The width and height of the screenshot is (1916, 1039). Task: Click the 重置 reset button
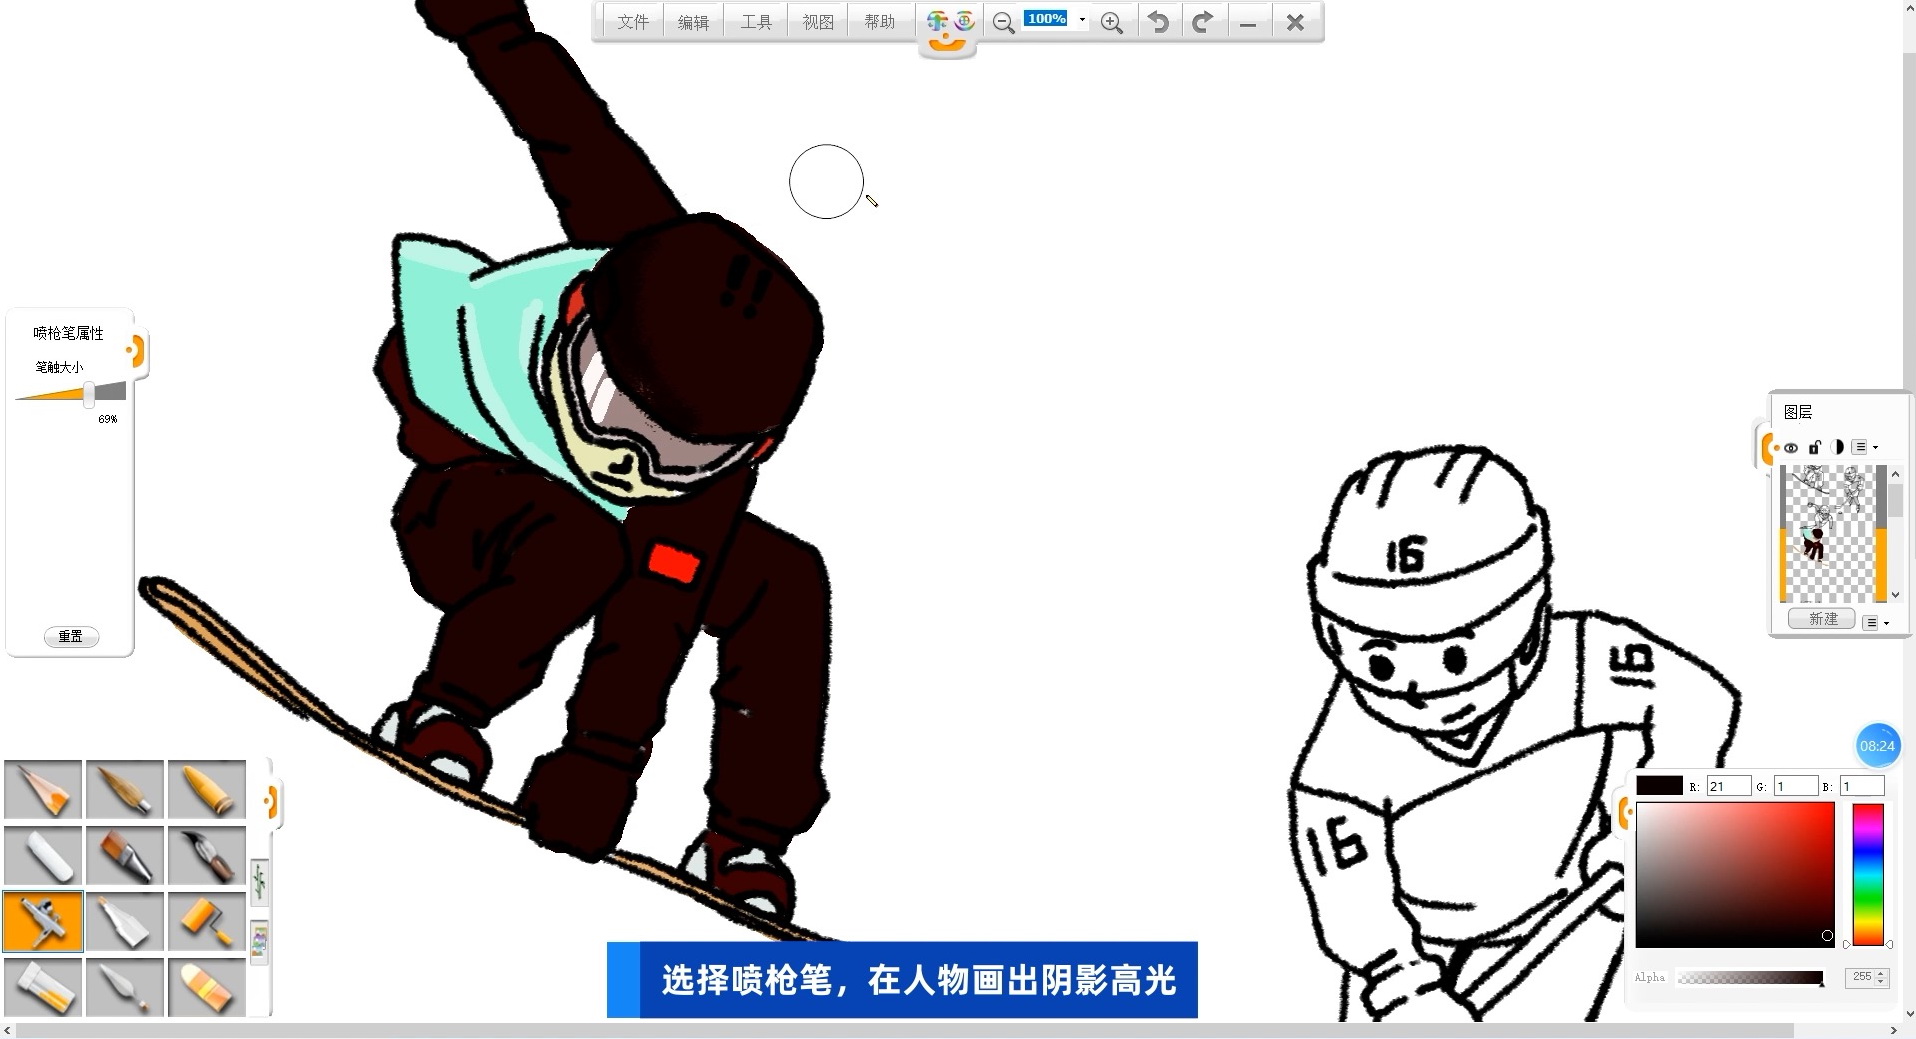(71, 636)
